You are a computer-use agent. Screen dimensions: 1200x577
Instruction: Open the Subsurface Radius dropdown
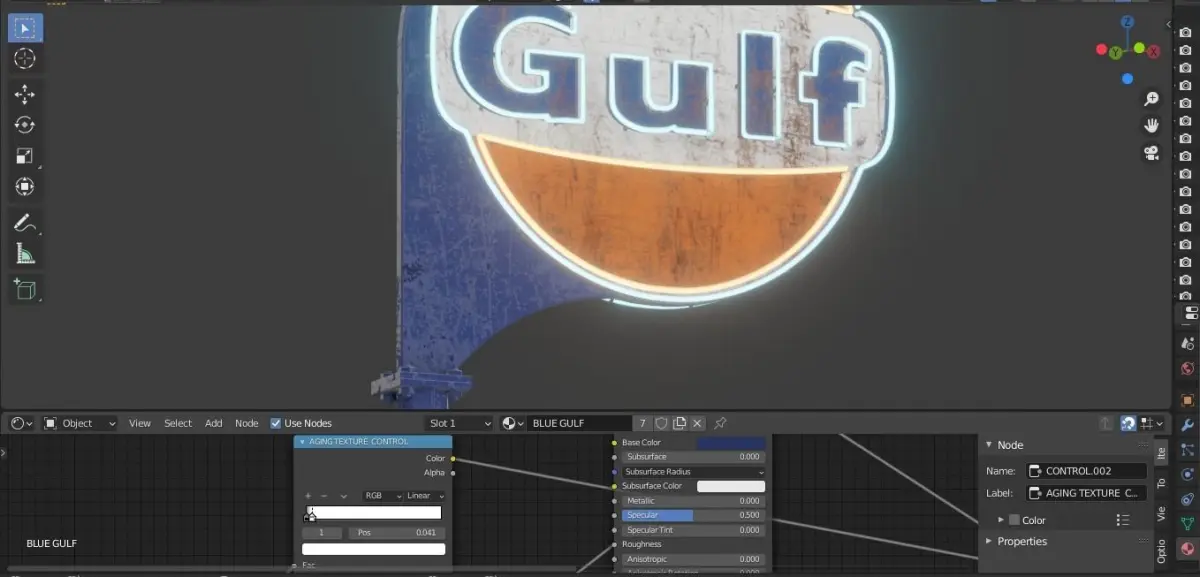(x=693, y=471)
